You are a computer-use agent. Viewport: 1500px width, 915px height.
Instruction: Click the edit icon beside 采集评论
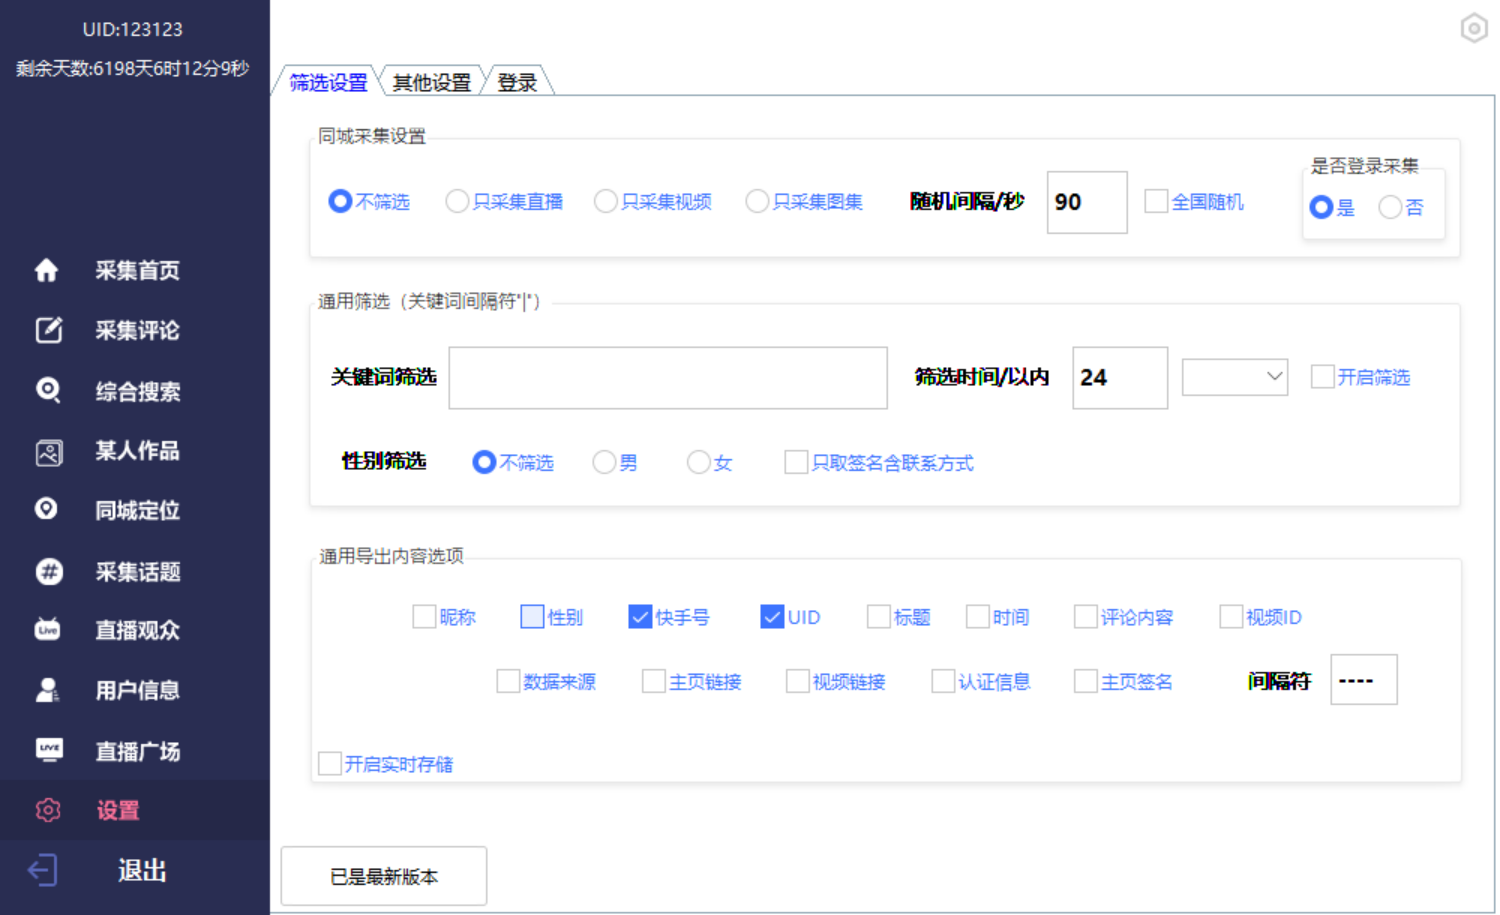click(x=48, y=330)
